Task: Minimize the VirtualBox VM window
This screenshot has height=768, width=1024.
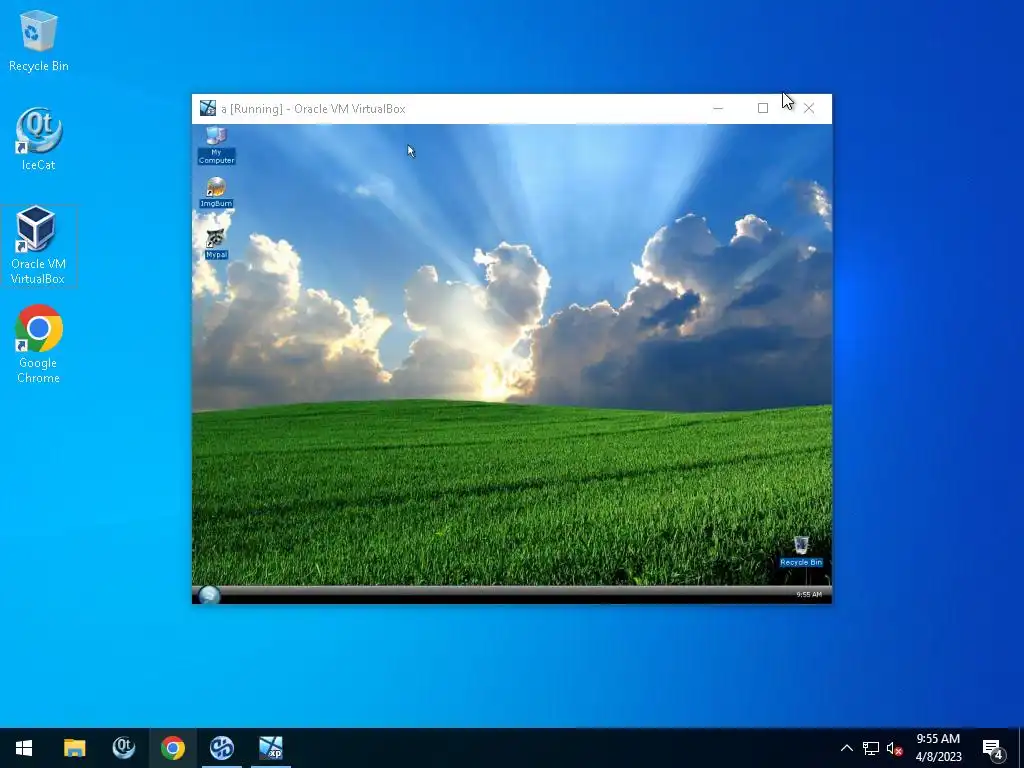Action: tap(718, 108)
